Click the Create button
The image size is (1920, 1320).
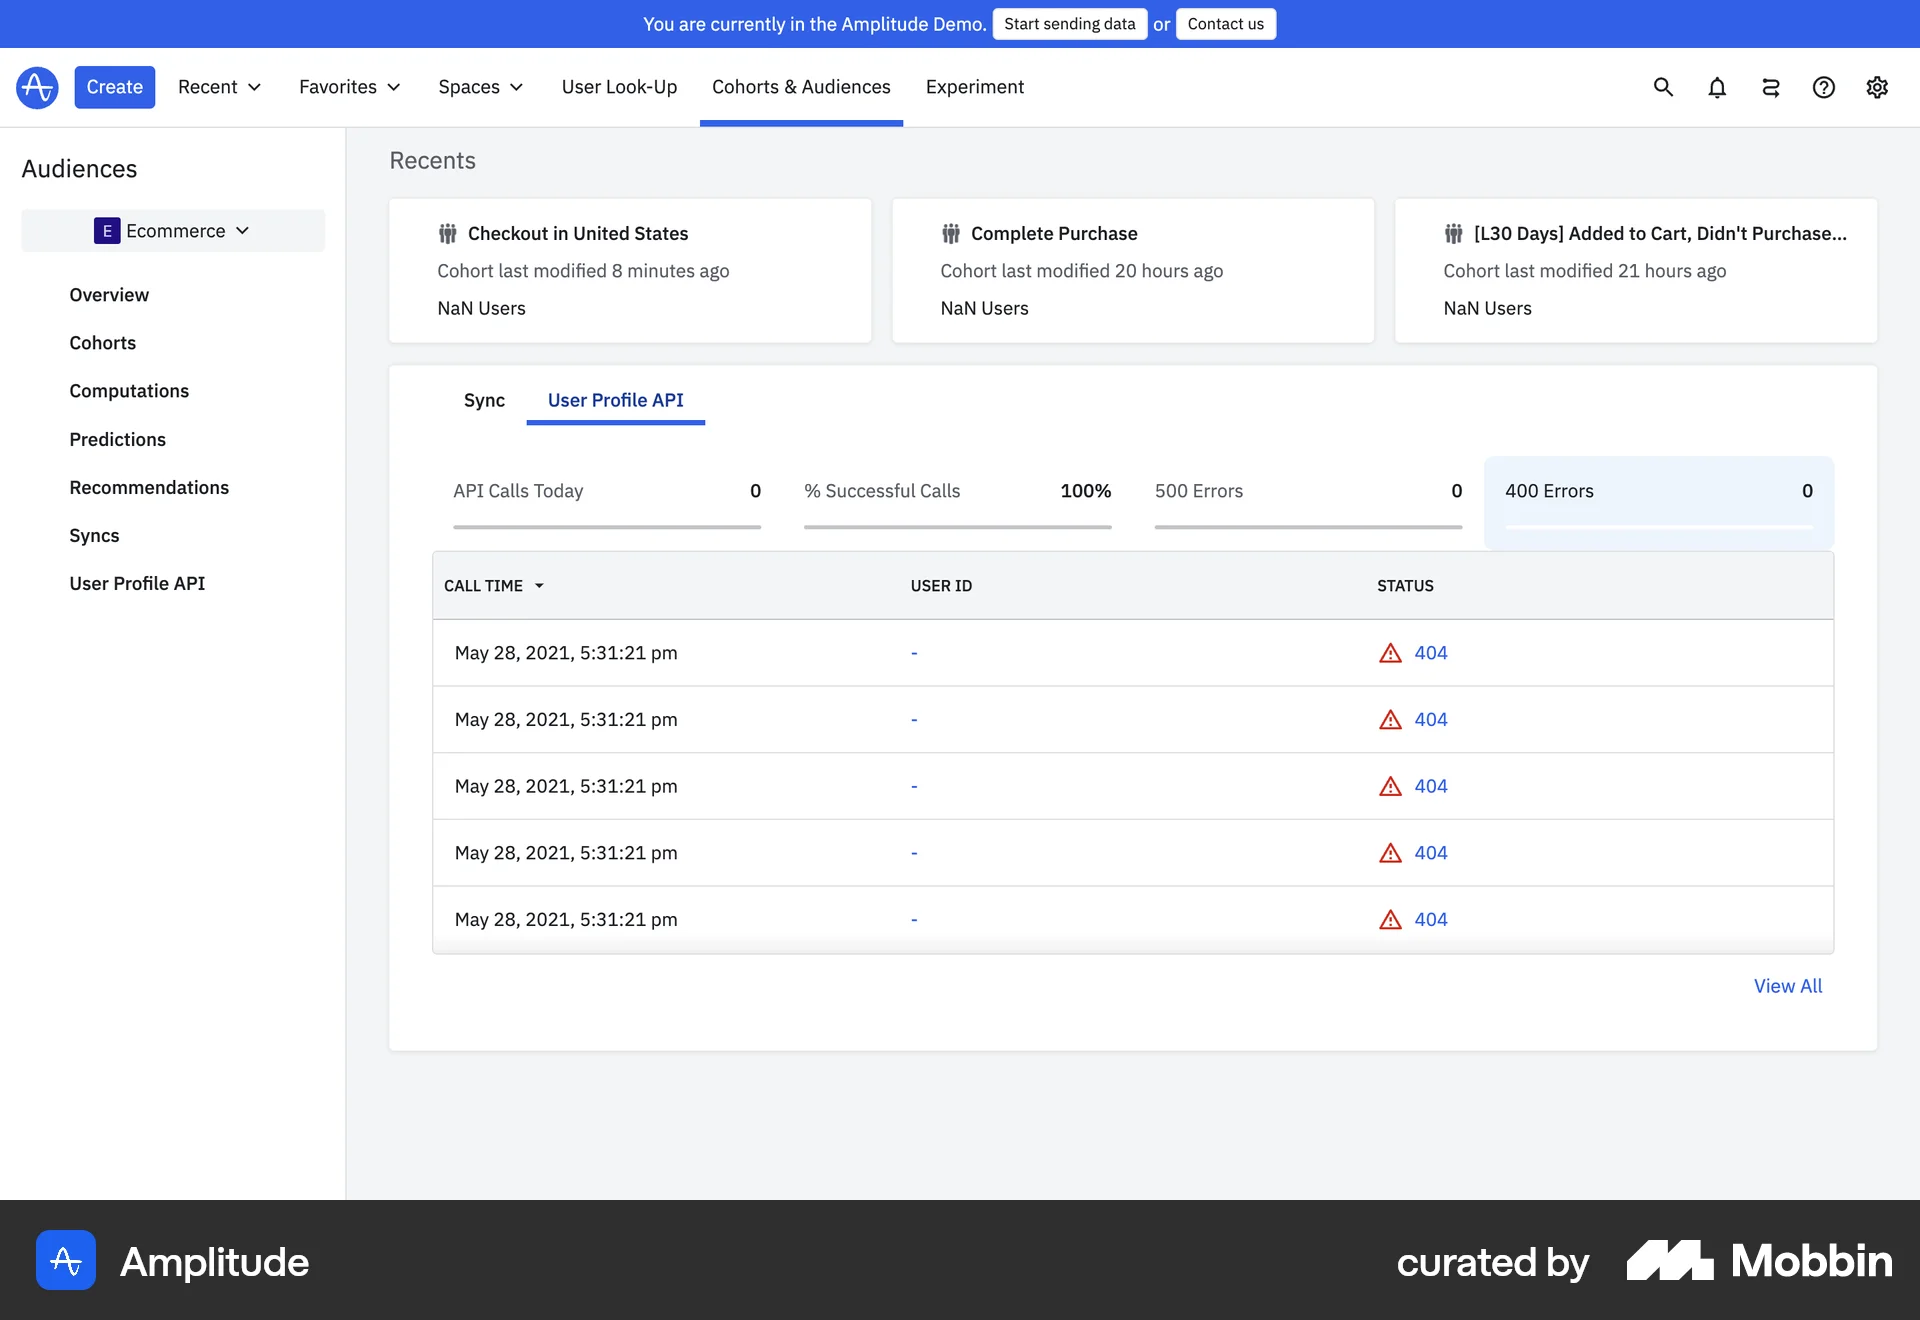tap(115, 87)
